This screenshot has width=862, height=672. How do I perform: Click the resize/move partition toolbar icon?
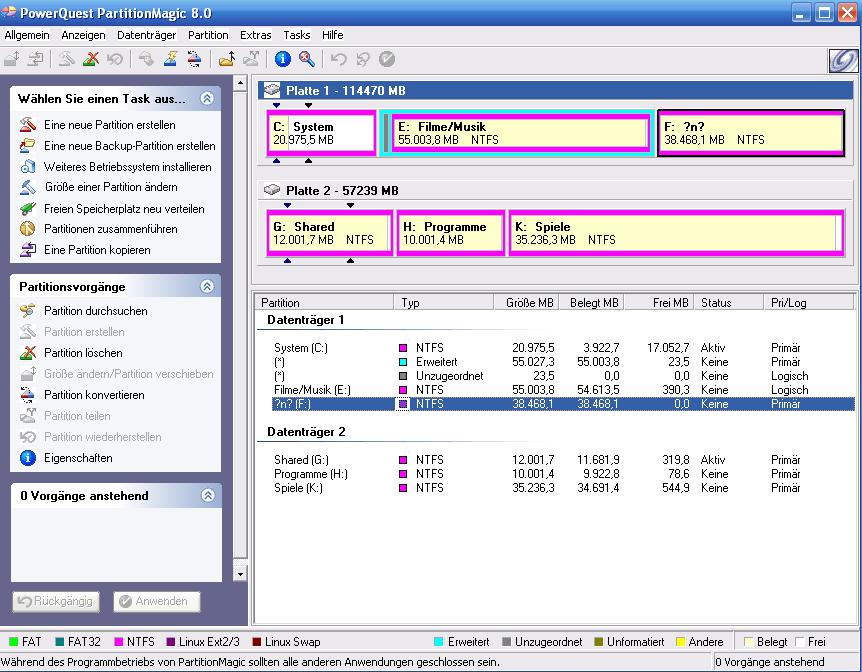click(12, 59)
